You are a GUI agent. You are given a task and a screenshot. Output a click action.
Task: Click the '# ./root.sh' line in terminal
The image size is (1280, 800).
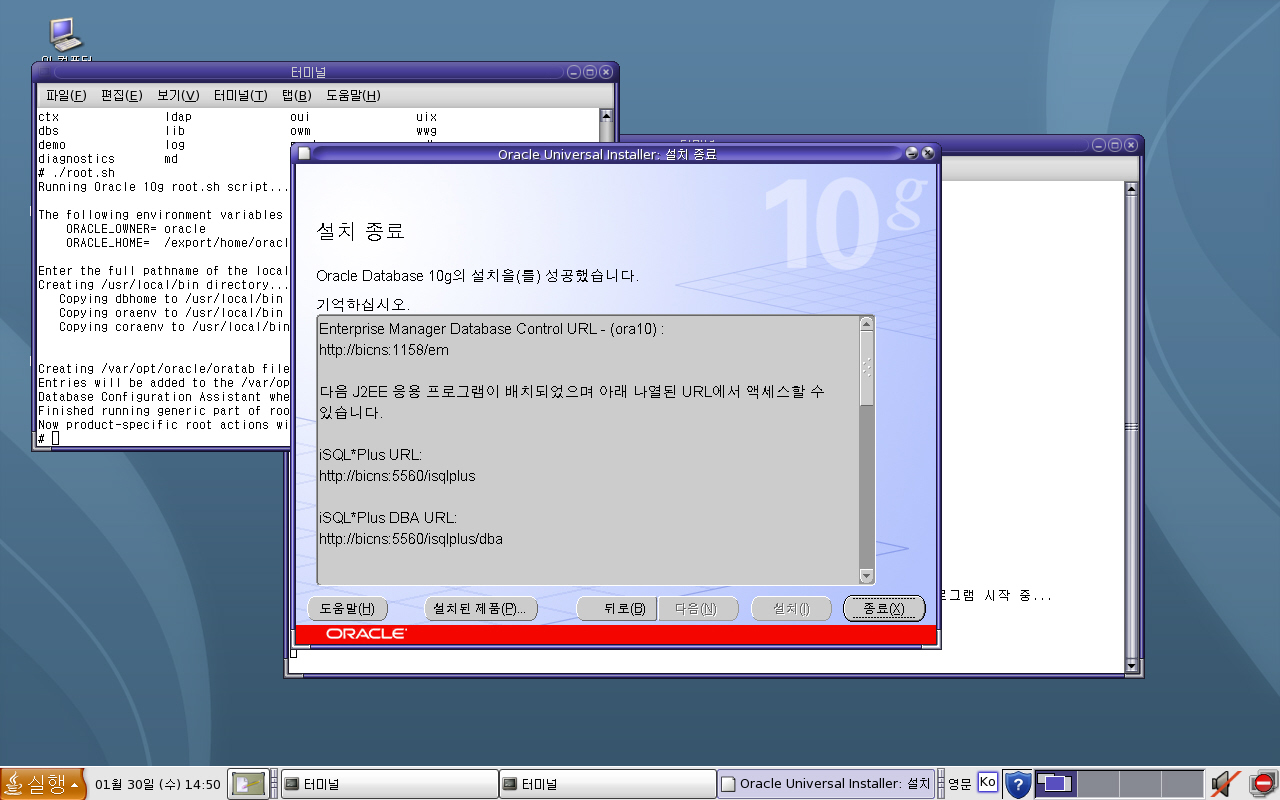[x=77, y=173]
